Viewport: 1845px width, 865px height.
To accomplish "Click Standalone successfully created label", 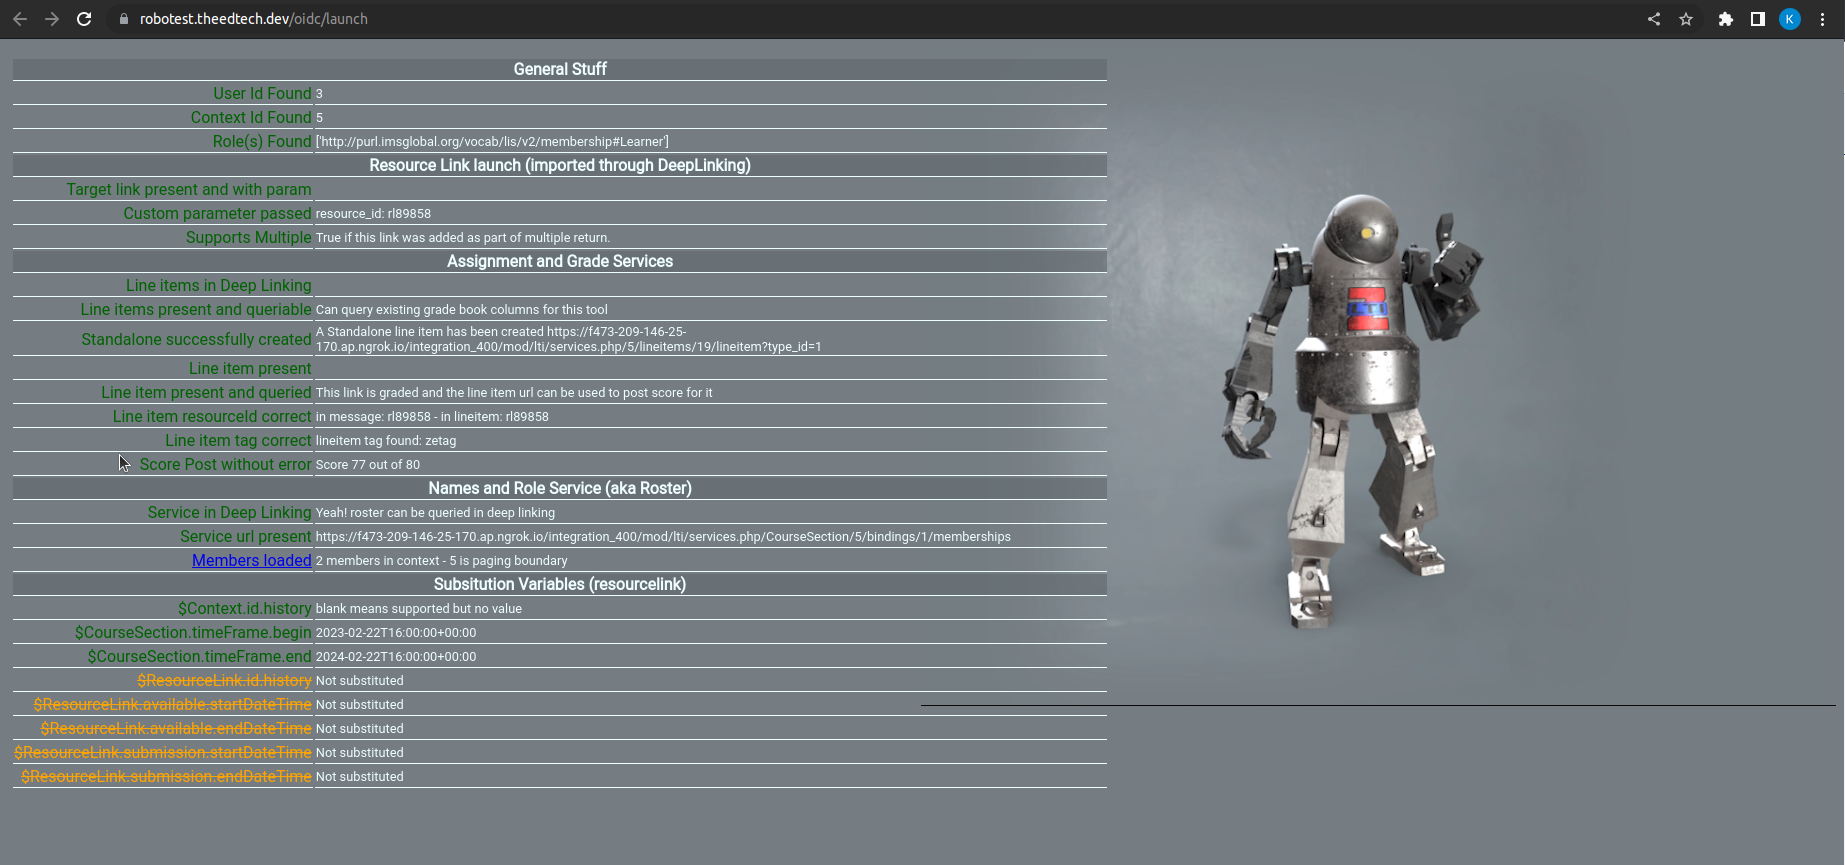I will (196, 339).
